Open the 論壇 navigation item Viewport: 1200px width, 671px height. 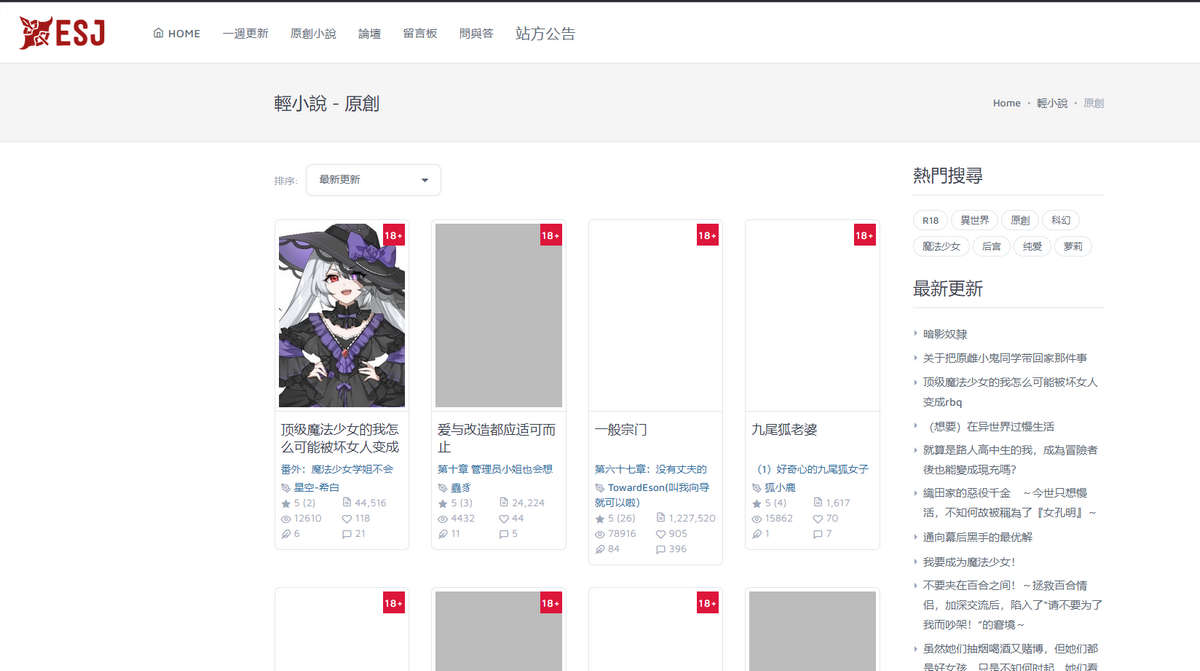click(x=369, y=33)
